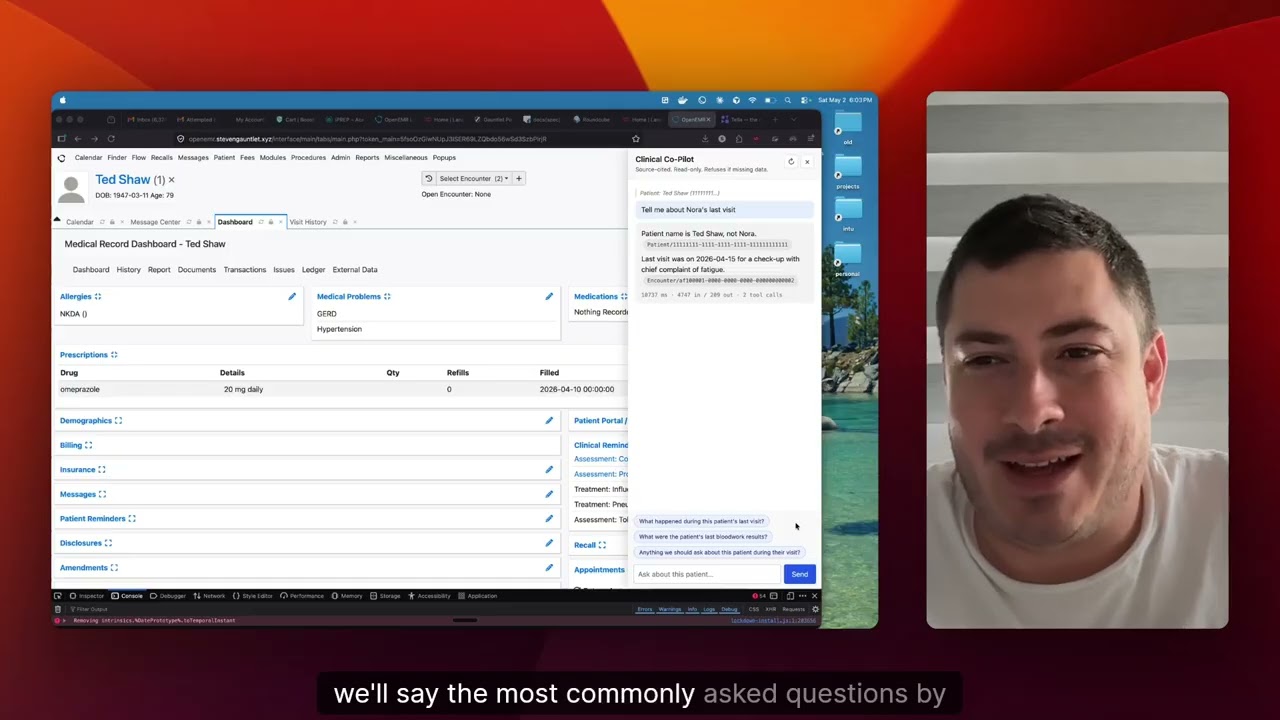Open the Transactions dashboard link

tap(245, 270)
